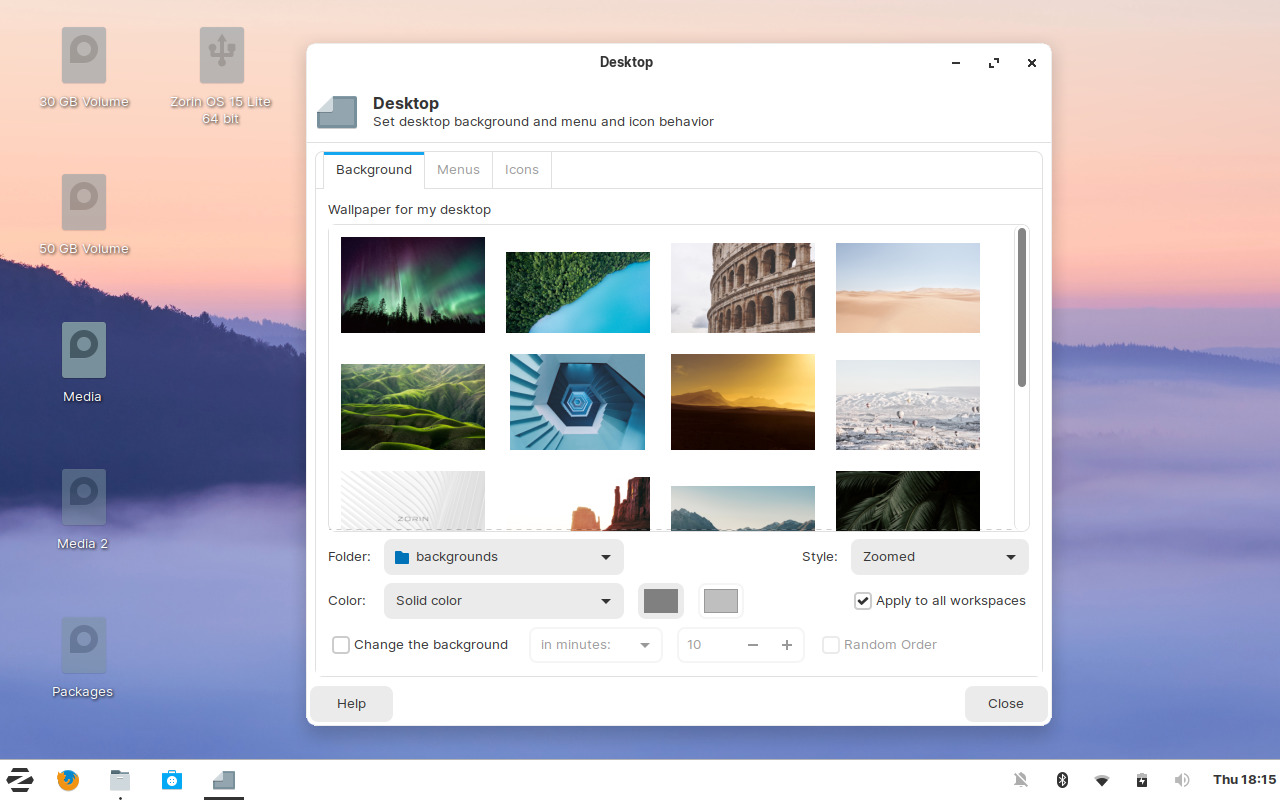Enable Change the background option

click(341, 645)
